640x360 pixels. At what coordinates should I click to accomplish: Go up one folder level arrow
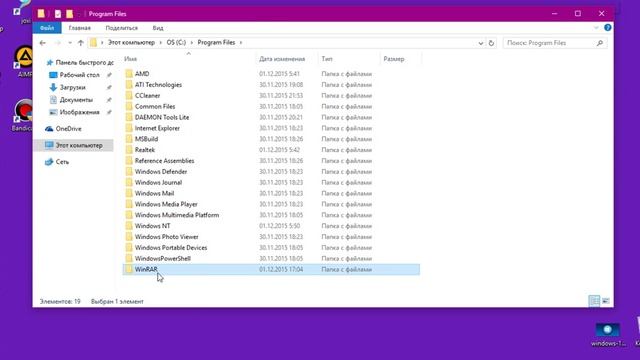tap(81, 43)
